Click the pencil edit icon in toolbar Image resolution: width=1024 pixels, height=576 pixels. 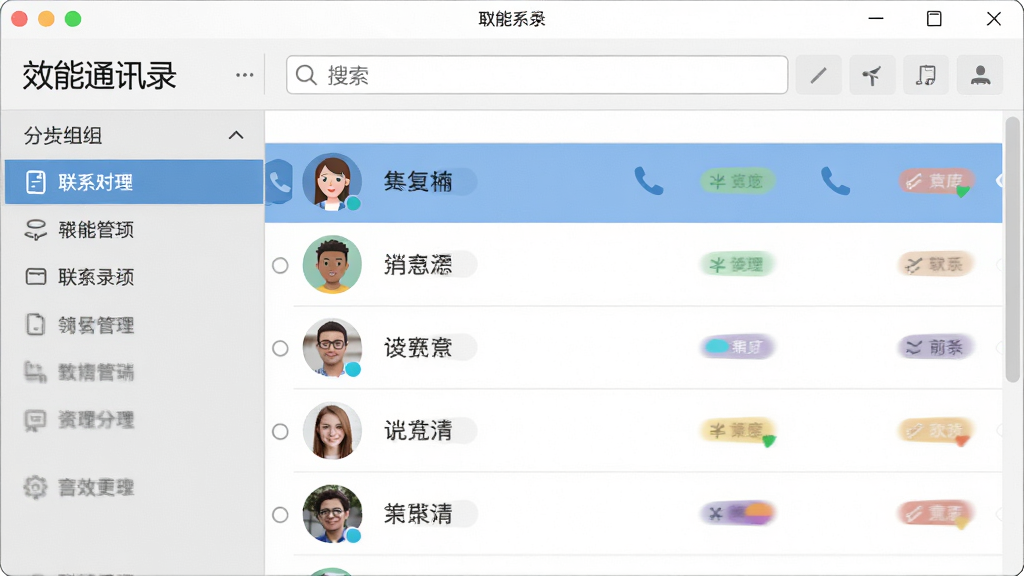[x=818, y=75]
